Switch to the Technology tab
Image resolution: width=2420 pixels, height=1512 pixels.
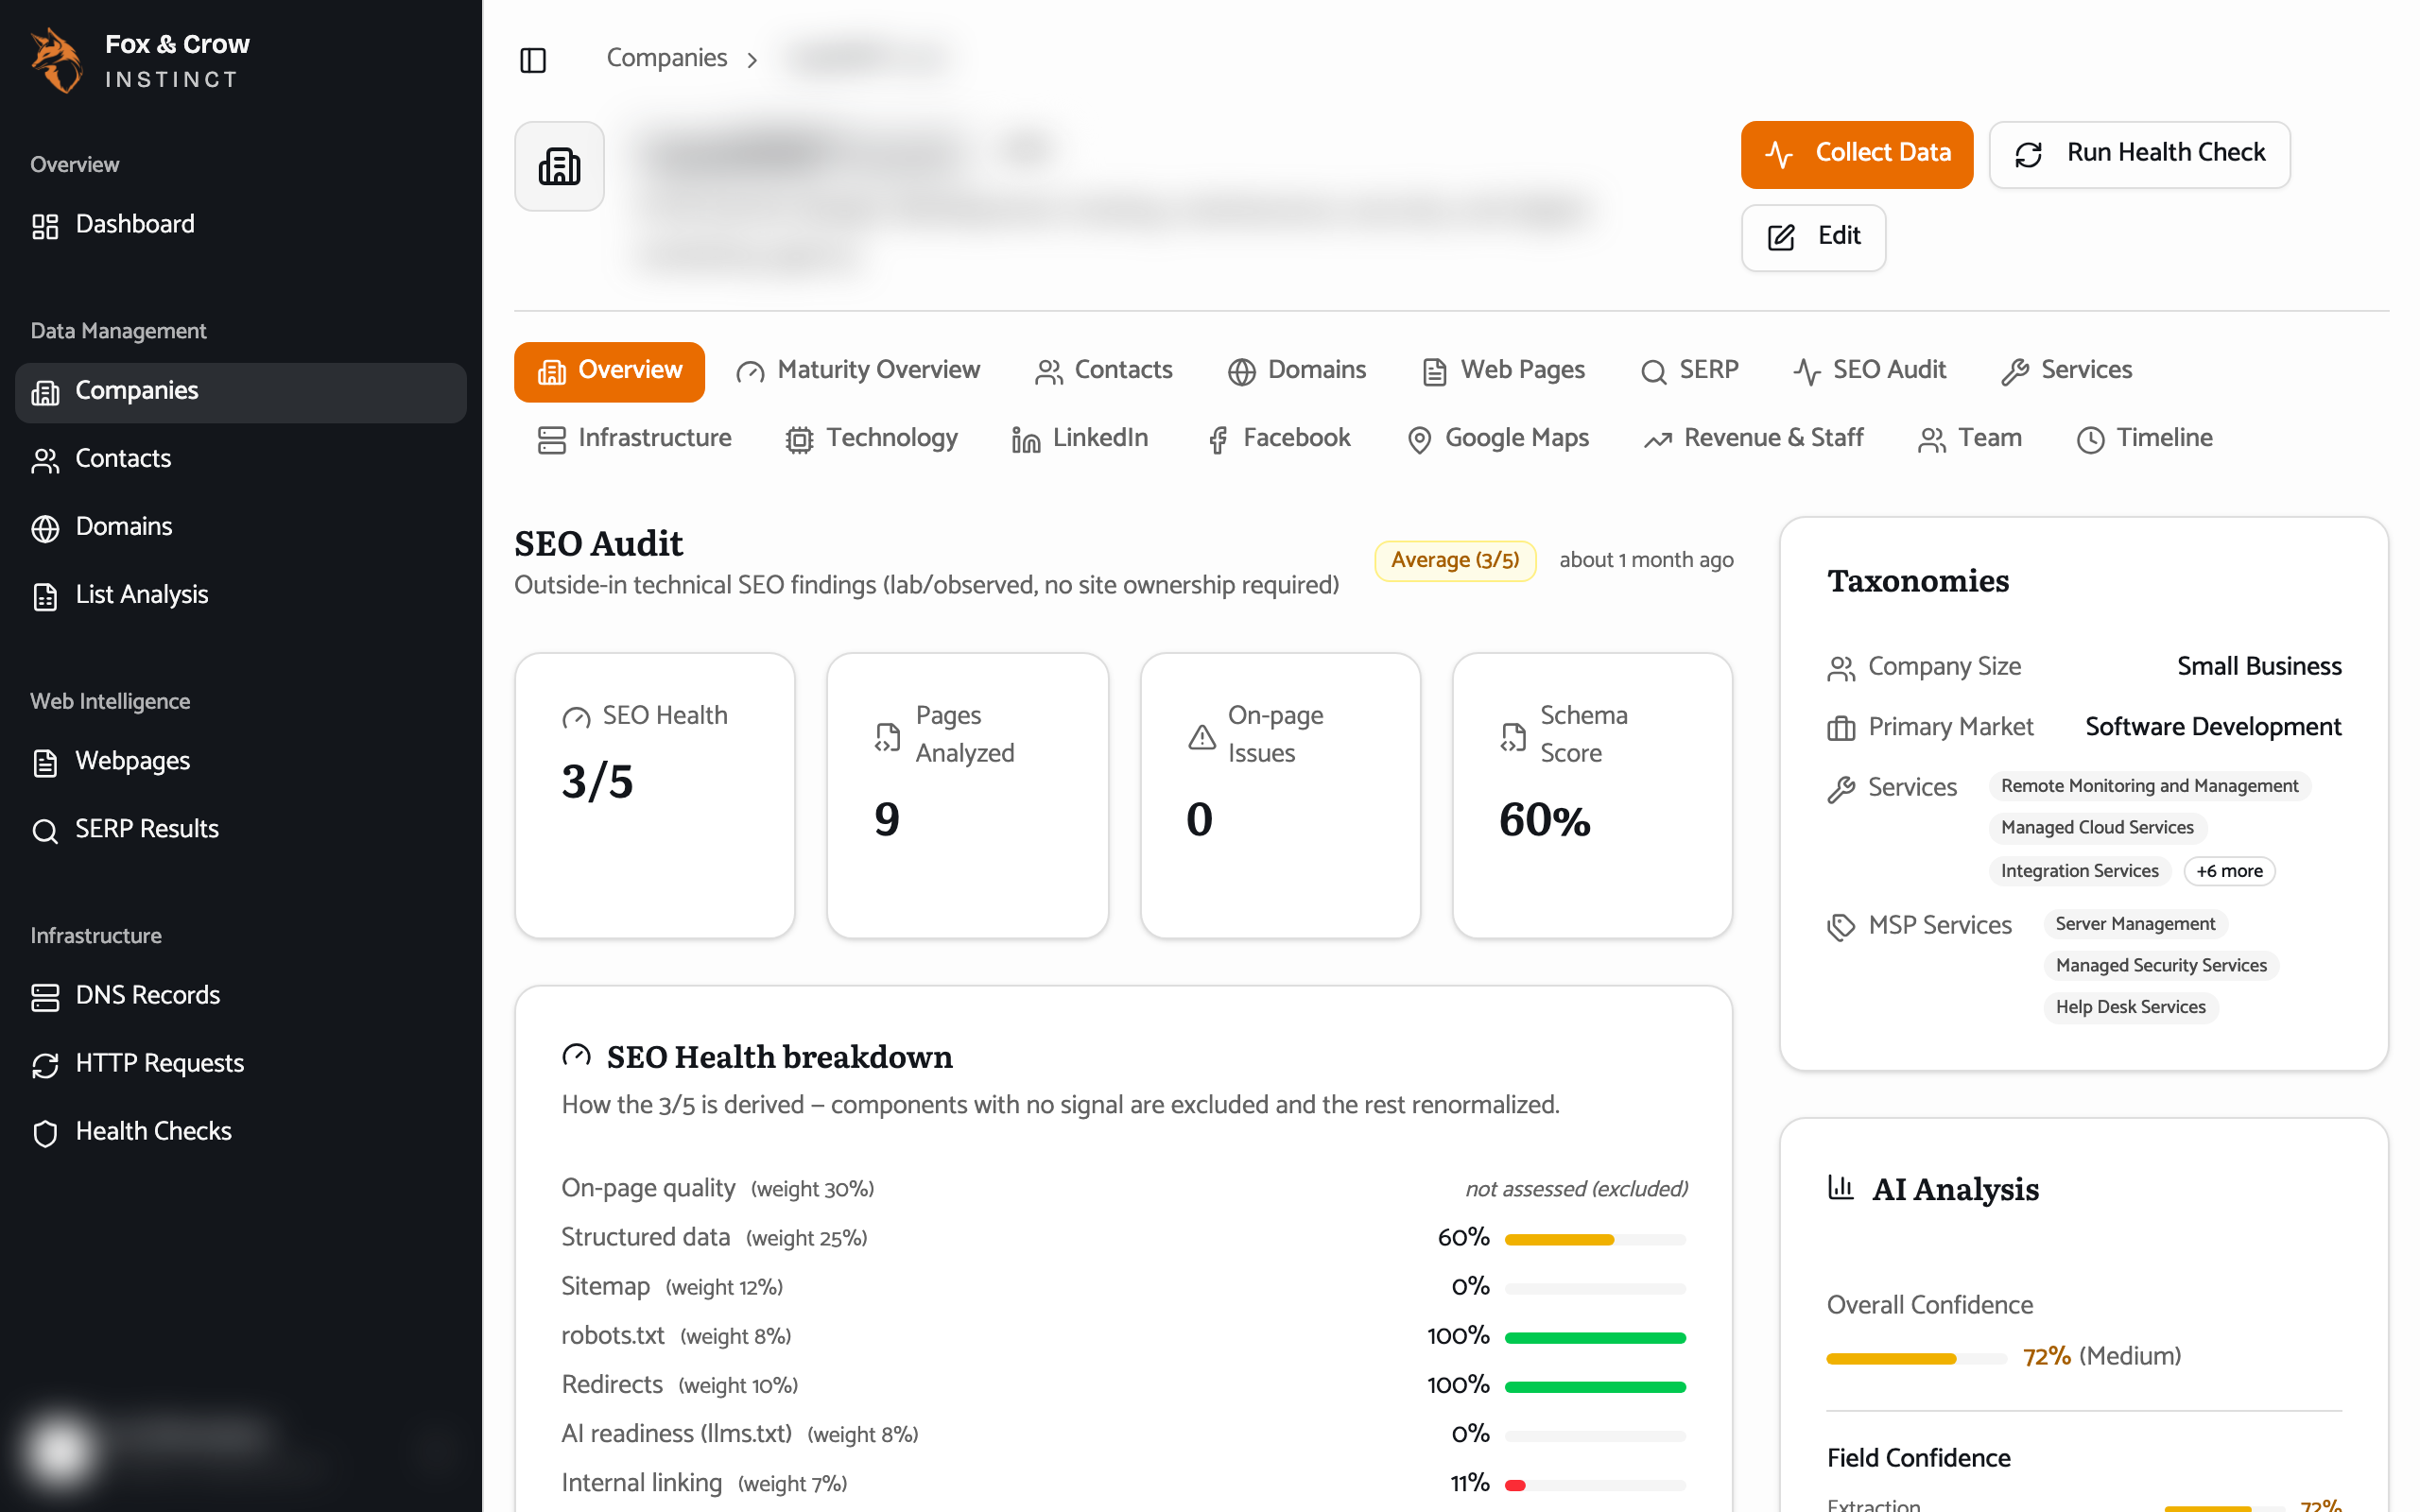click(x=871, y=440)
